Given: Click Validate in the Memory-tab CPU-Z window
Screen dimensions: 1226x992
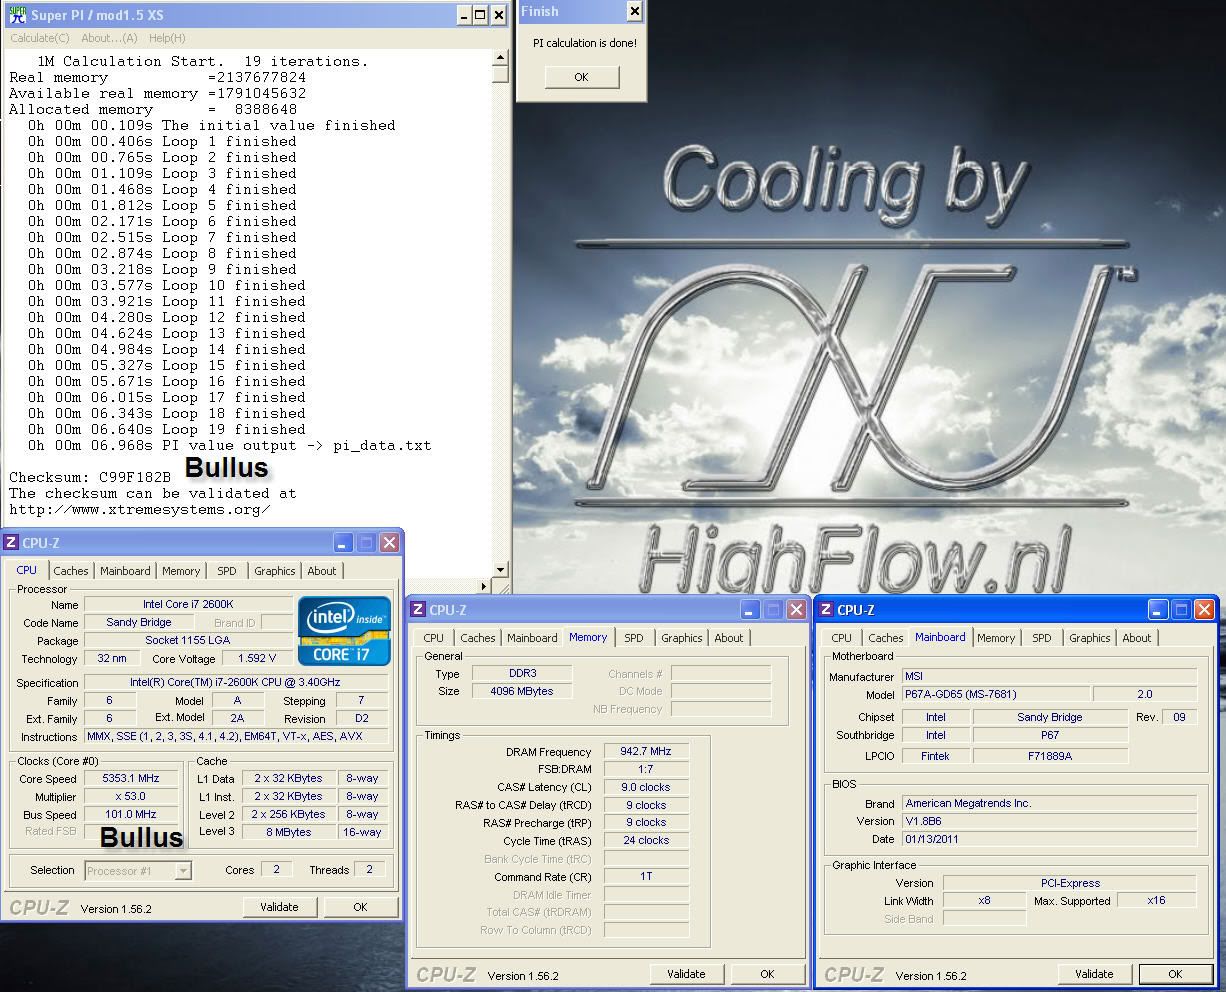Looking at the screenshot, I should 686,974.
